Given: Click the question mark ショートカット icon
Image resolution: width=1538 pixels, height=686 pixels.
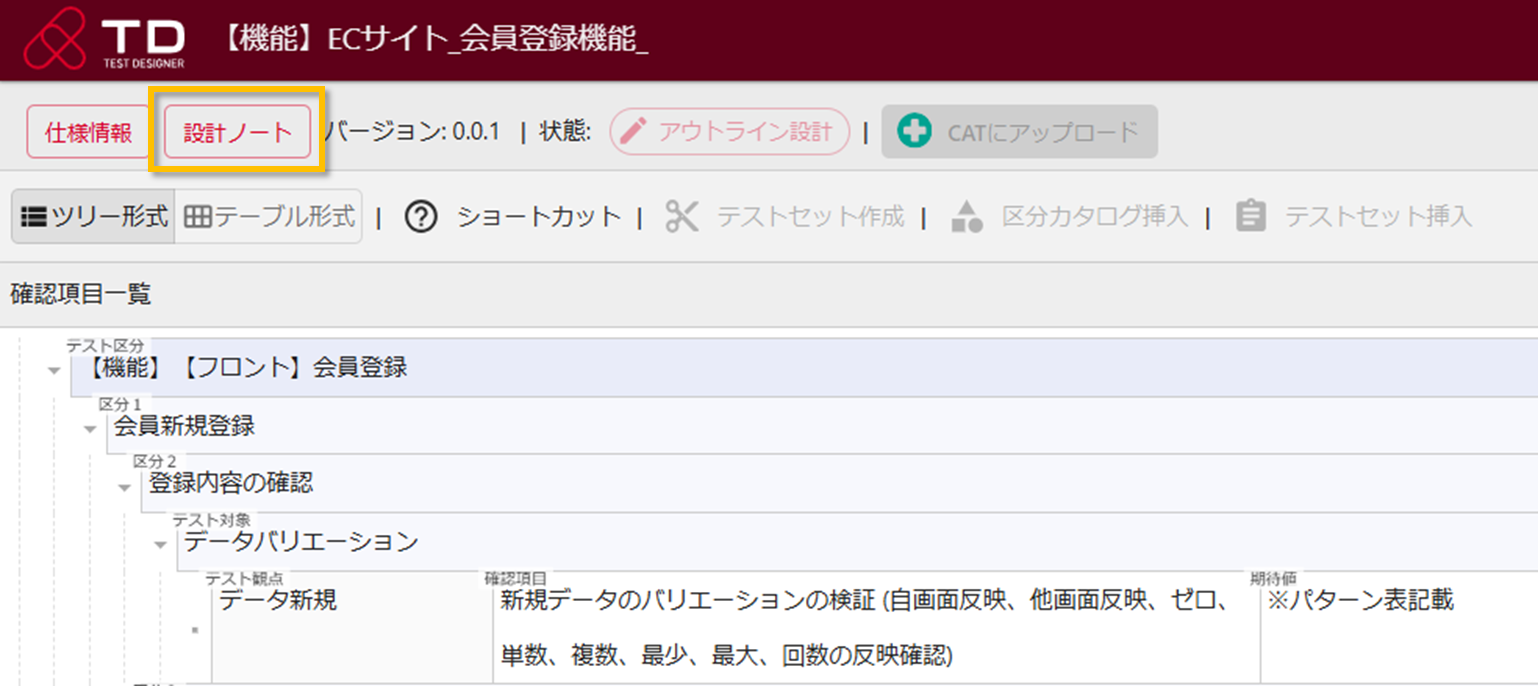Looking at the screenshot, I should tap(421, 216).
